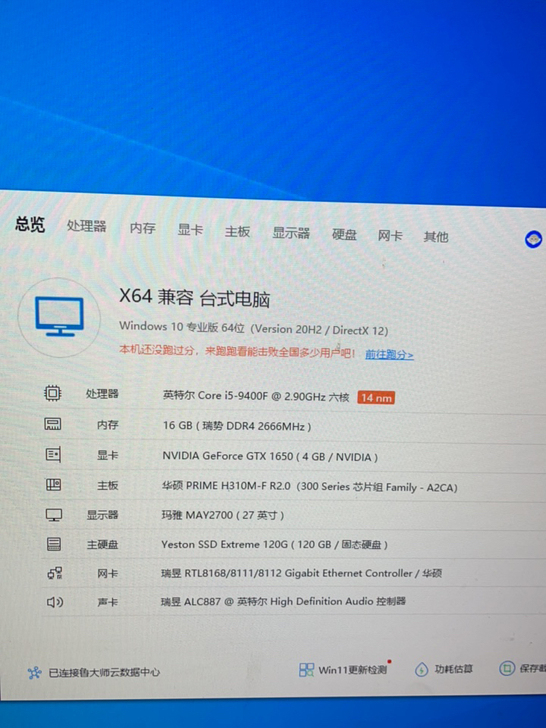
Task: Select the 玛雅 MAY2700 display text
Action: coord(223,515)
